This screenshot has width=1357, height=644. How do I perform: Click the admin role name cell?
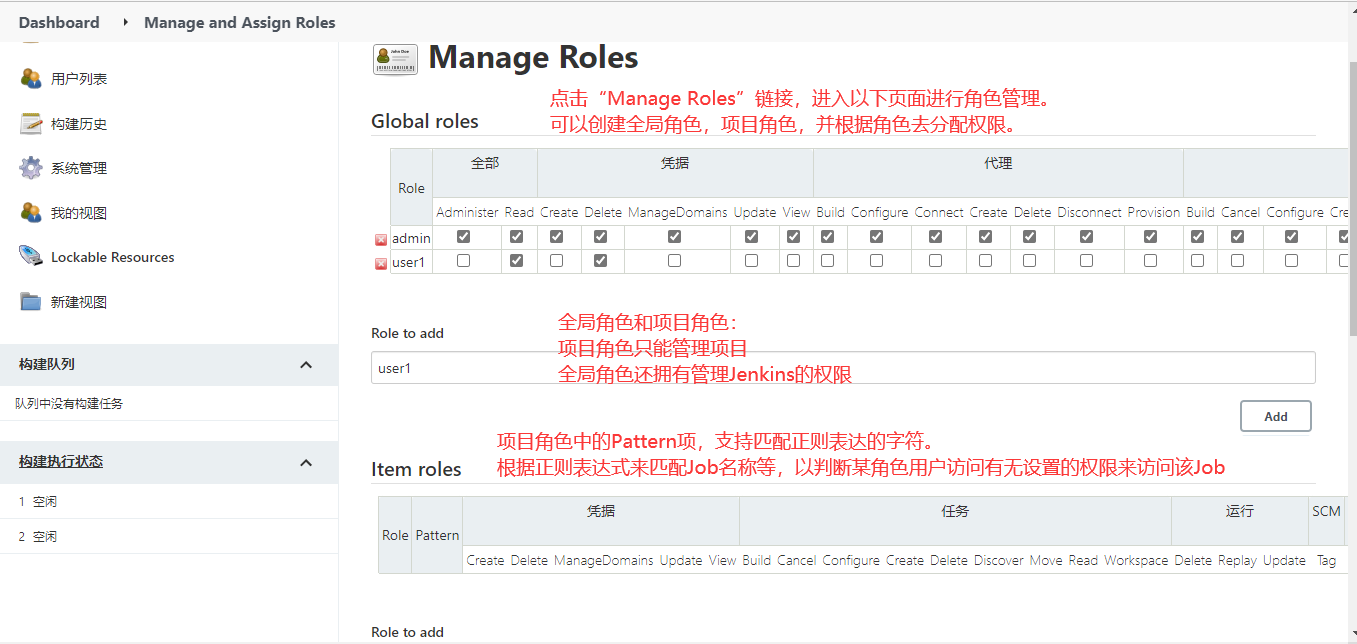pos(411,238)
